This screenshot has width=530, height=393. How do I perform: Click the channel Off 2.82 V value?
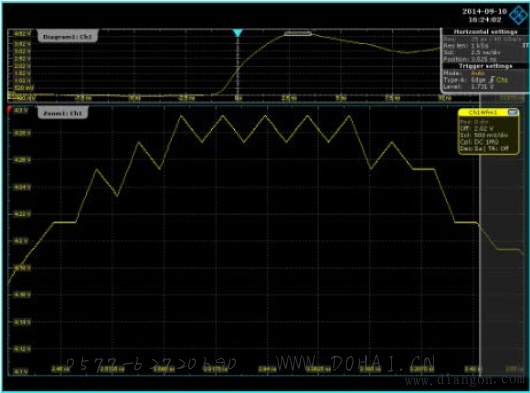pos(483,129)
